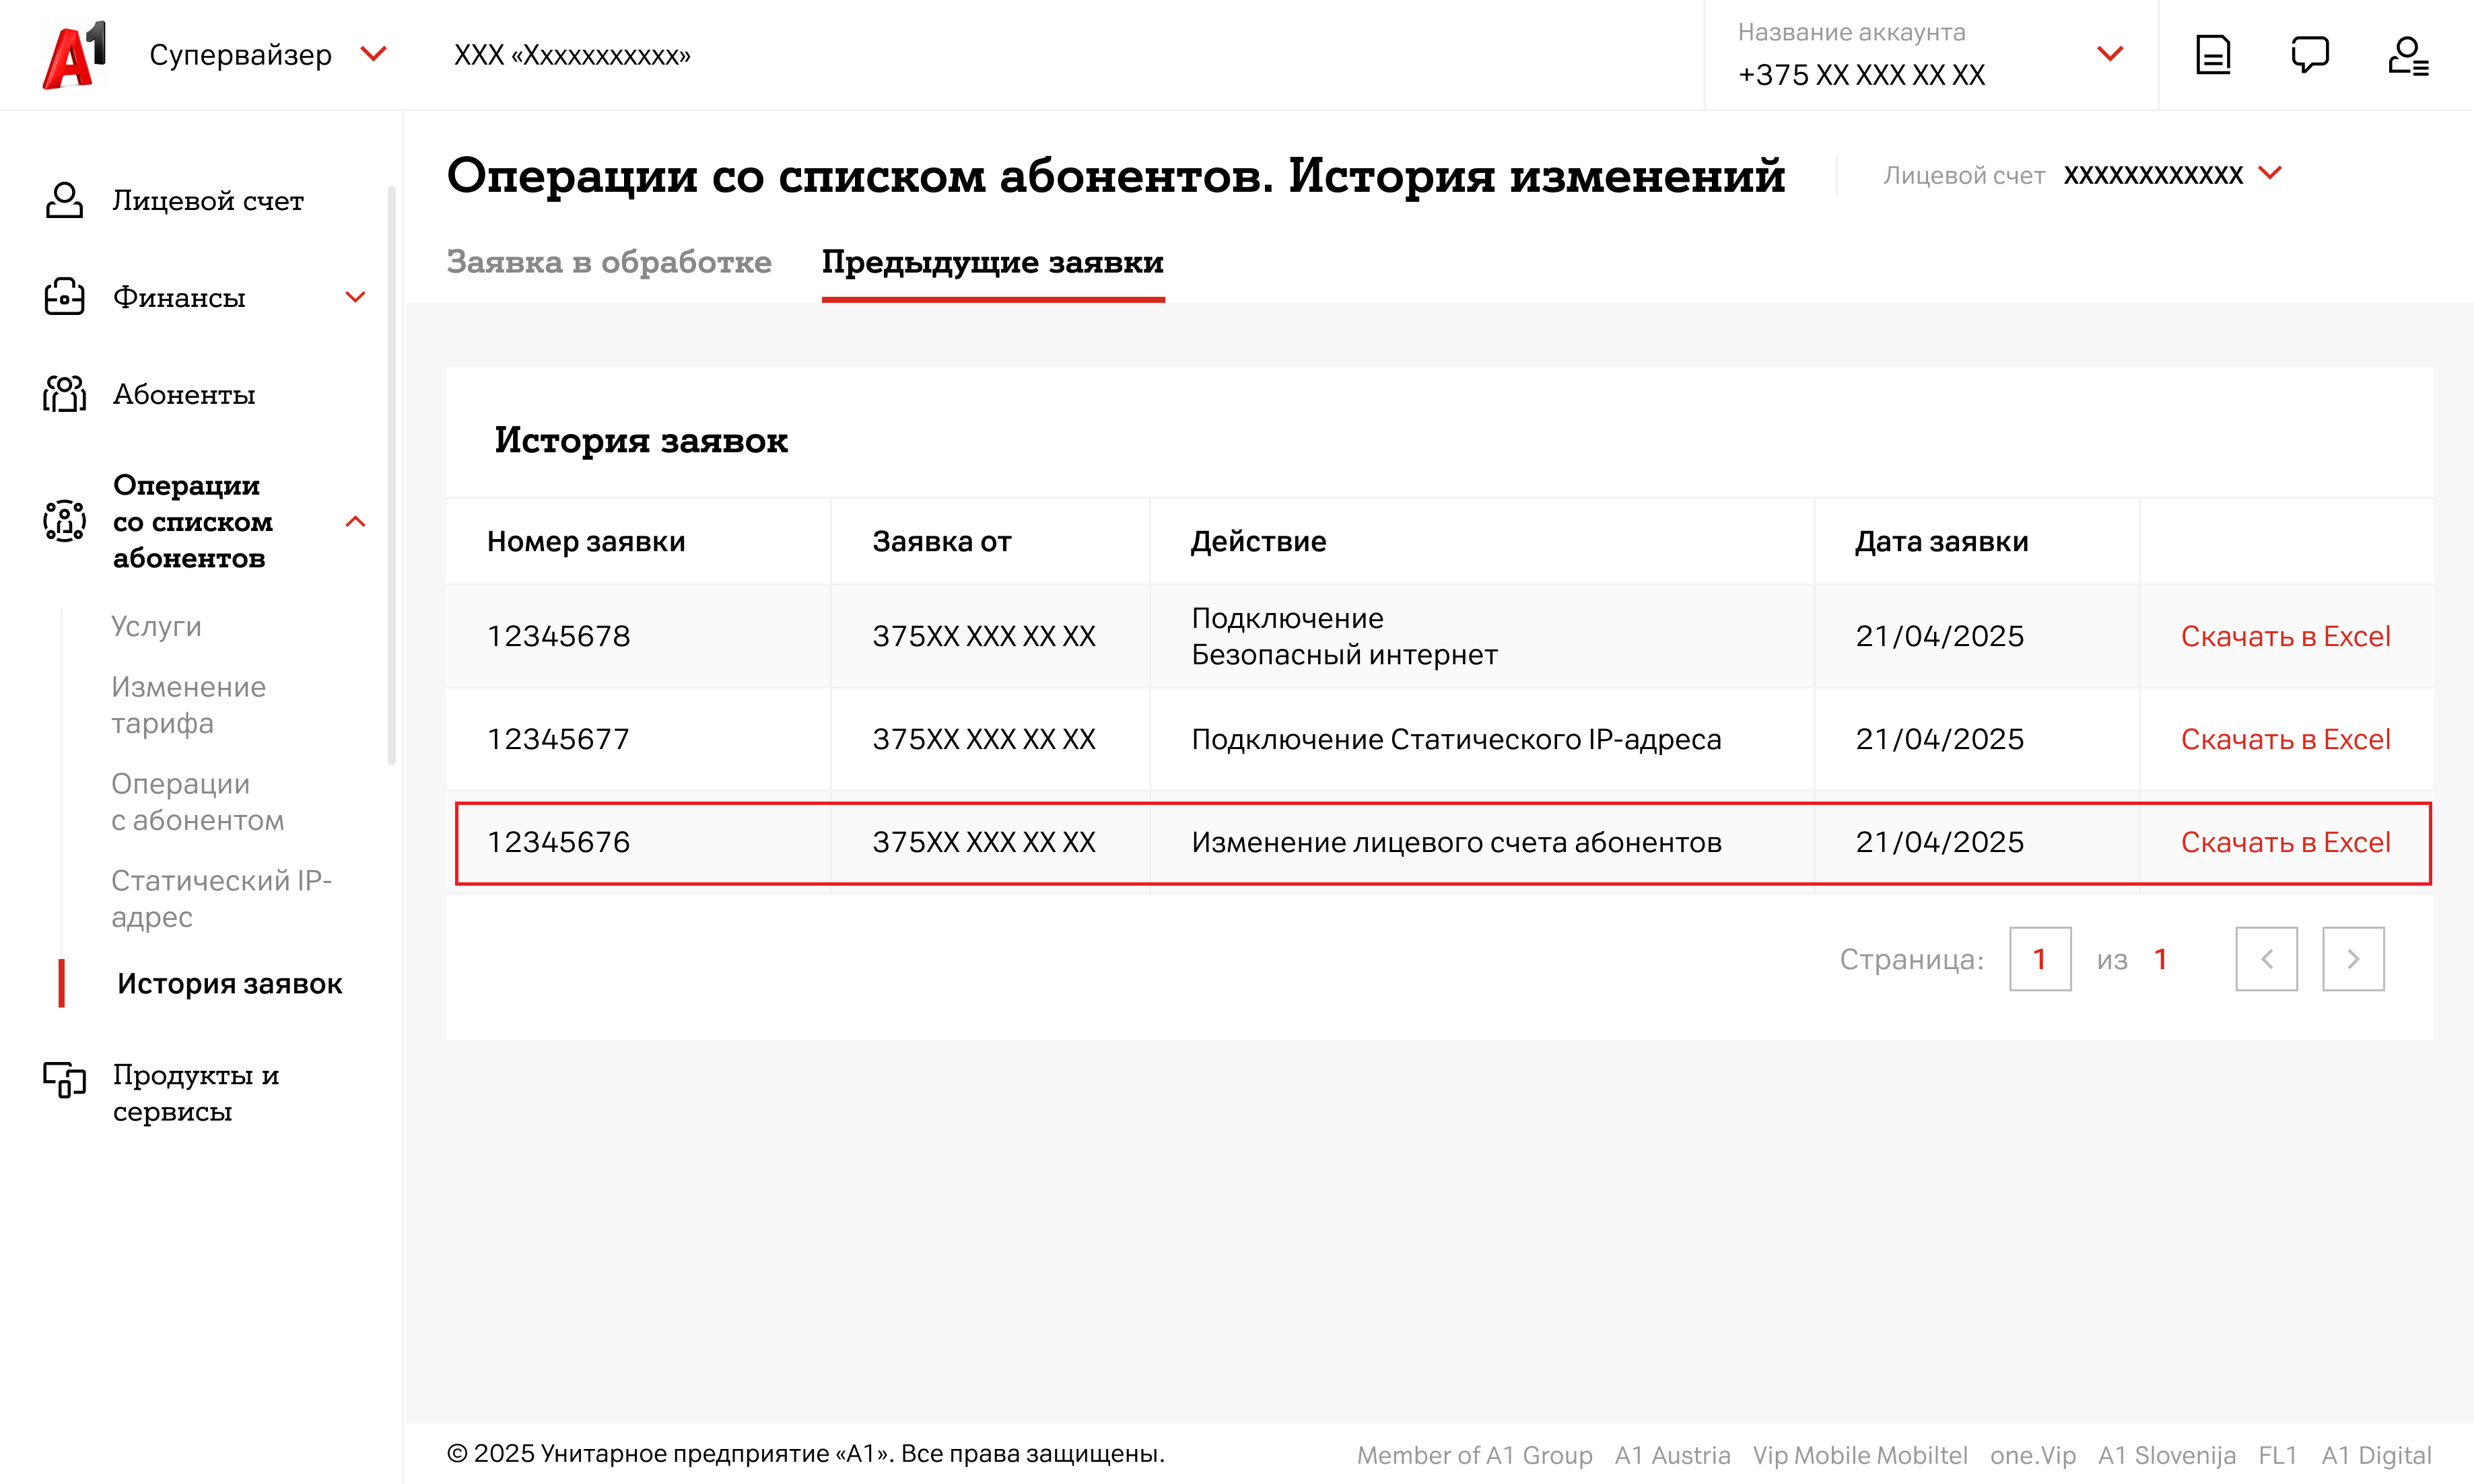
Task: Open the Лицевой счет sidebar section
Action: point(207,201)
